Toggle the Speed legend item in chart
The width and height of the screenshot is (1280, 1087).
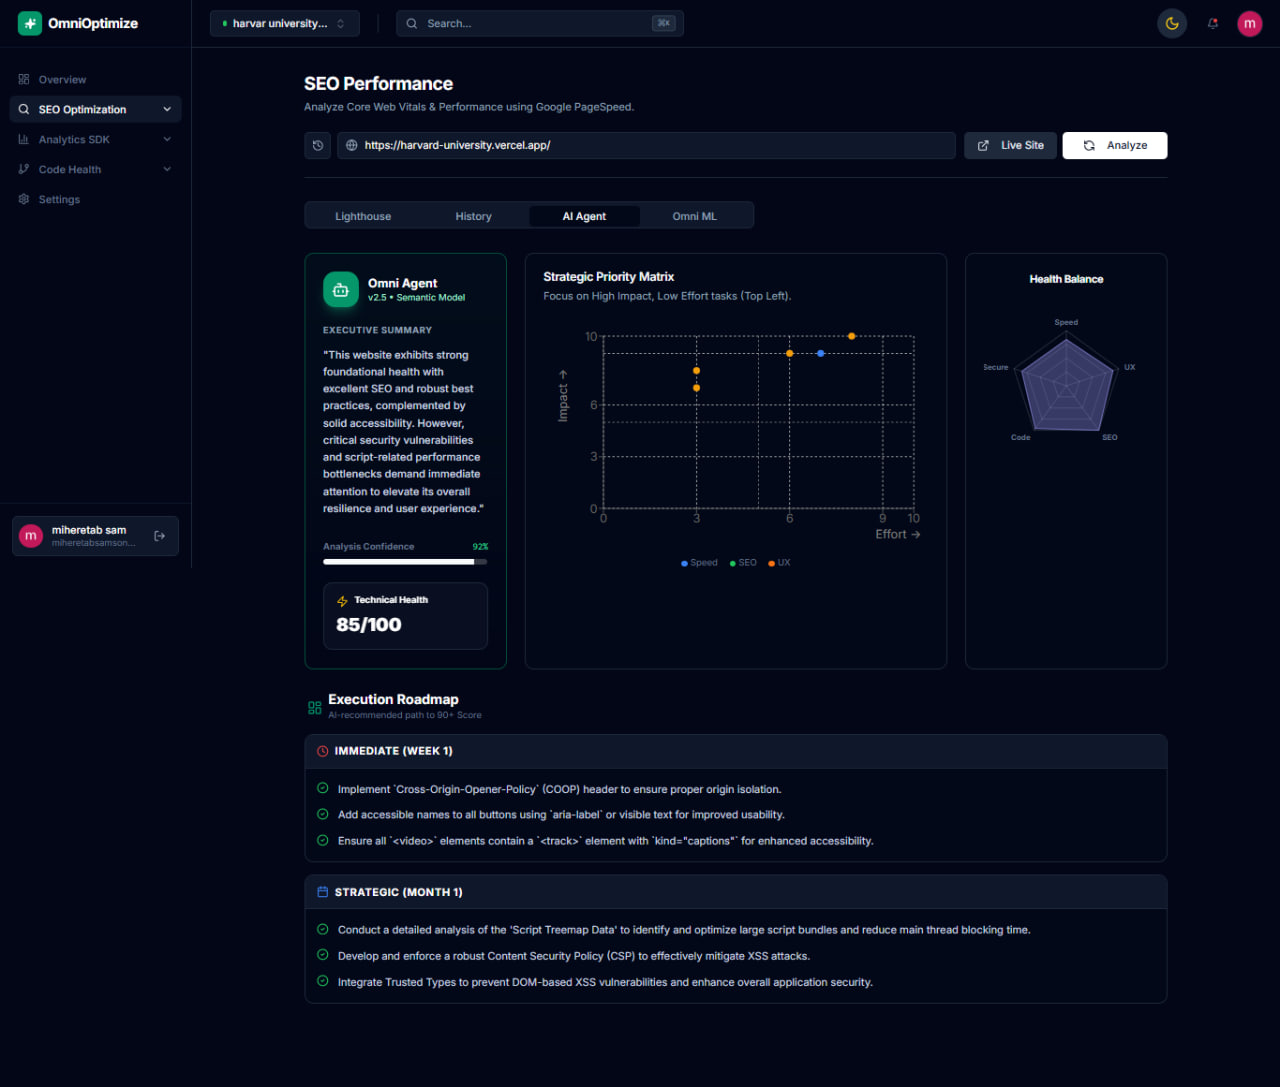click(x=699, y=563)
